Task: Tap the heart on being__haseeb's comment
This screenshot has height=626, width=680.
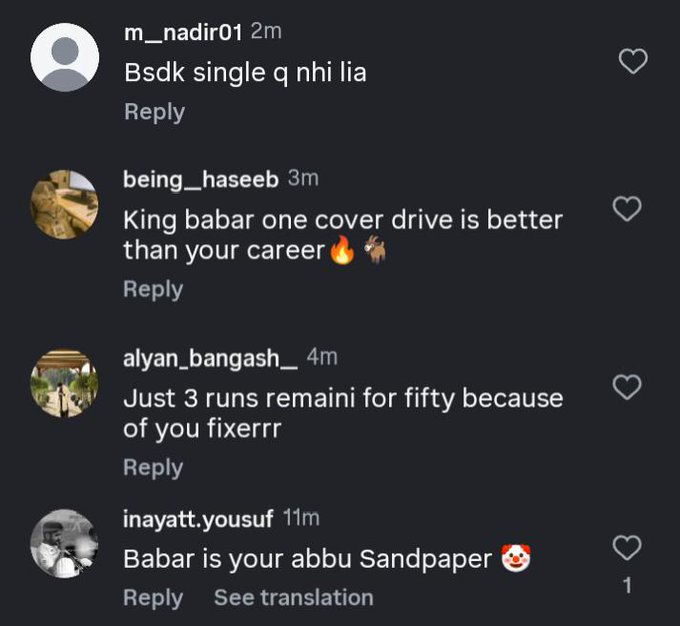Action: coord(626,209)
